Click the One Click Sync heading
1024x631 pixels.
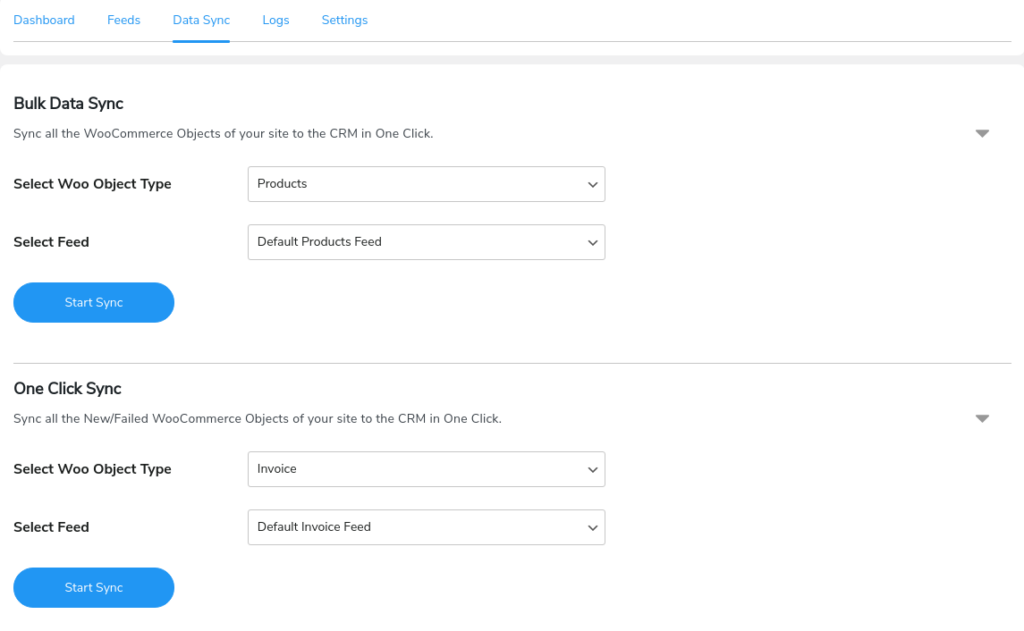[x=67, y=388]
